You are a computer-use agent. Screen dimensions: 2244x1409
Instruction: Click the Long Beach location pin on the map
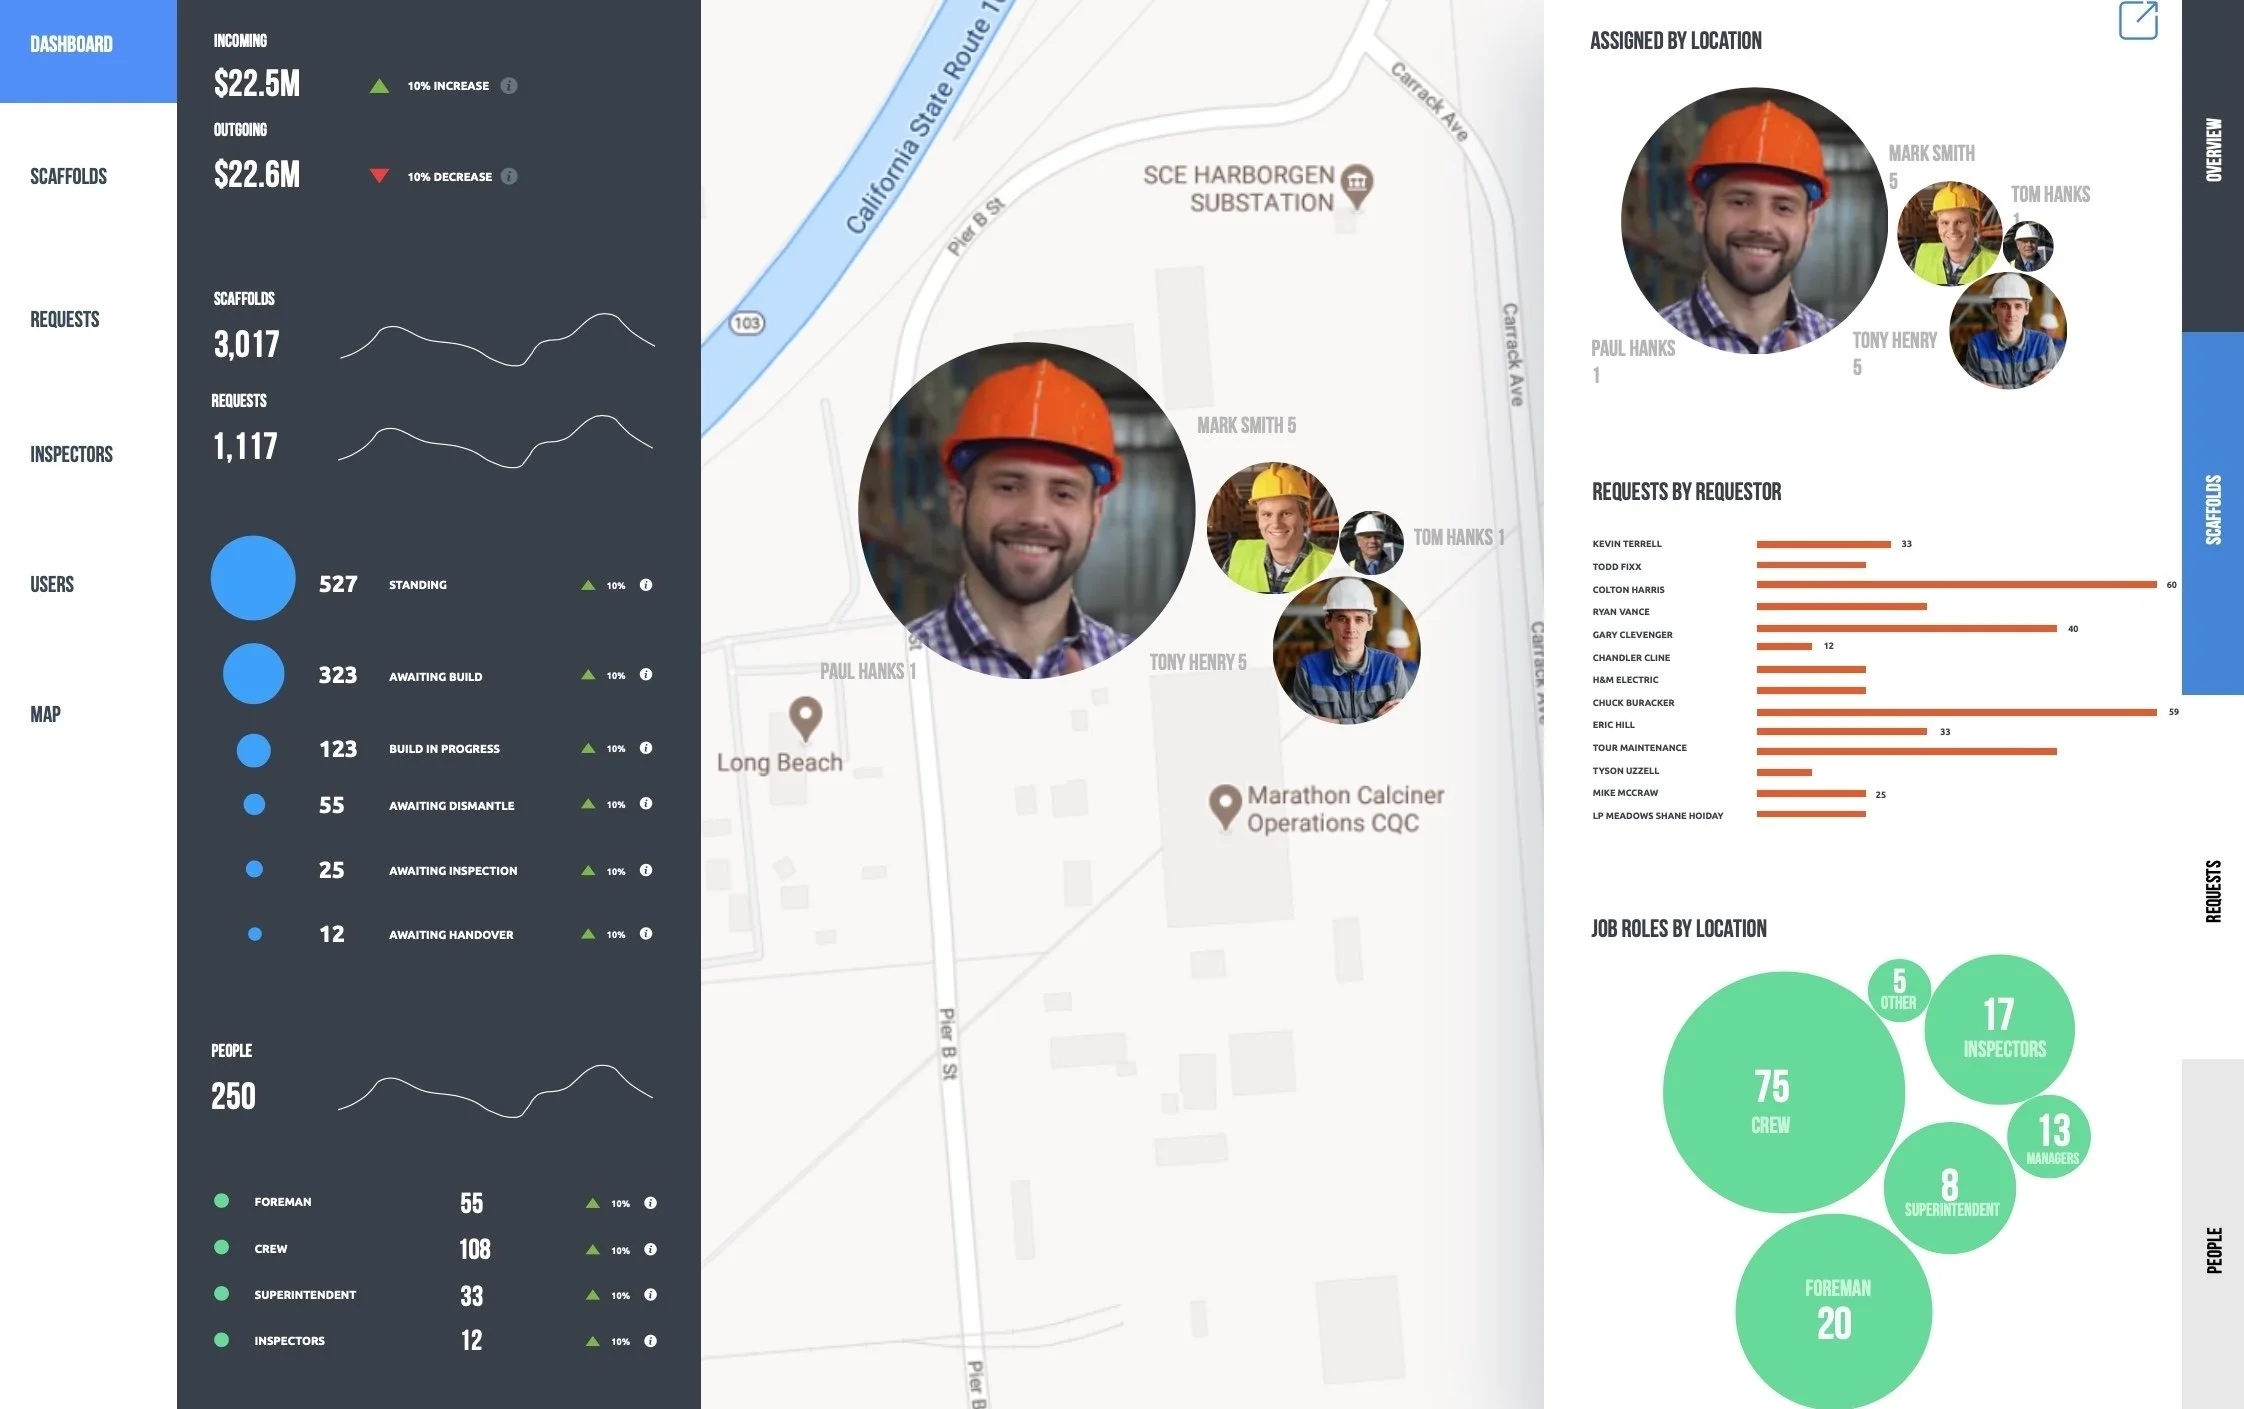pyautogui.click(x=805, y=715)
